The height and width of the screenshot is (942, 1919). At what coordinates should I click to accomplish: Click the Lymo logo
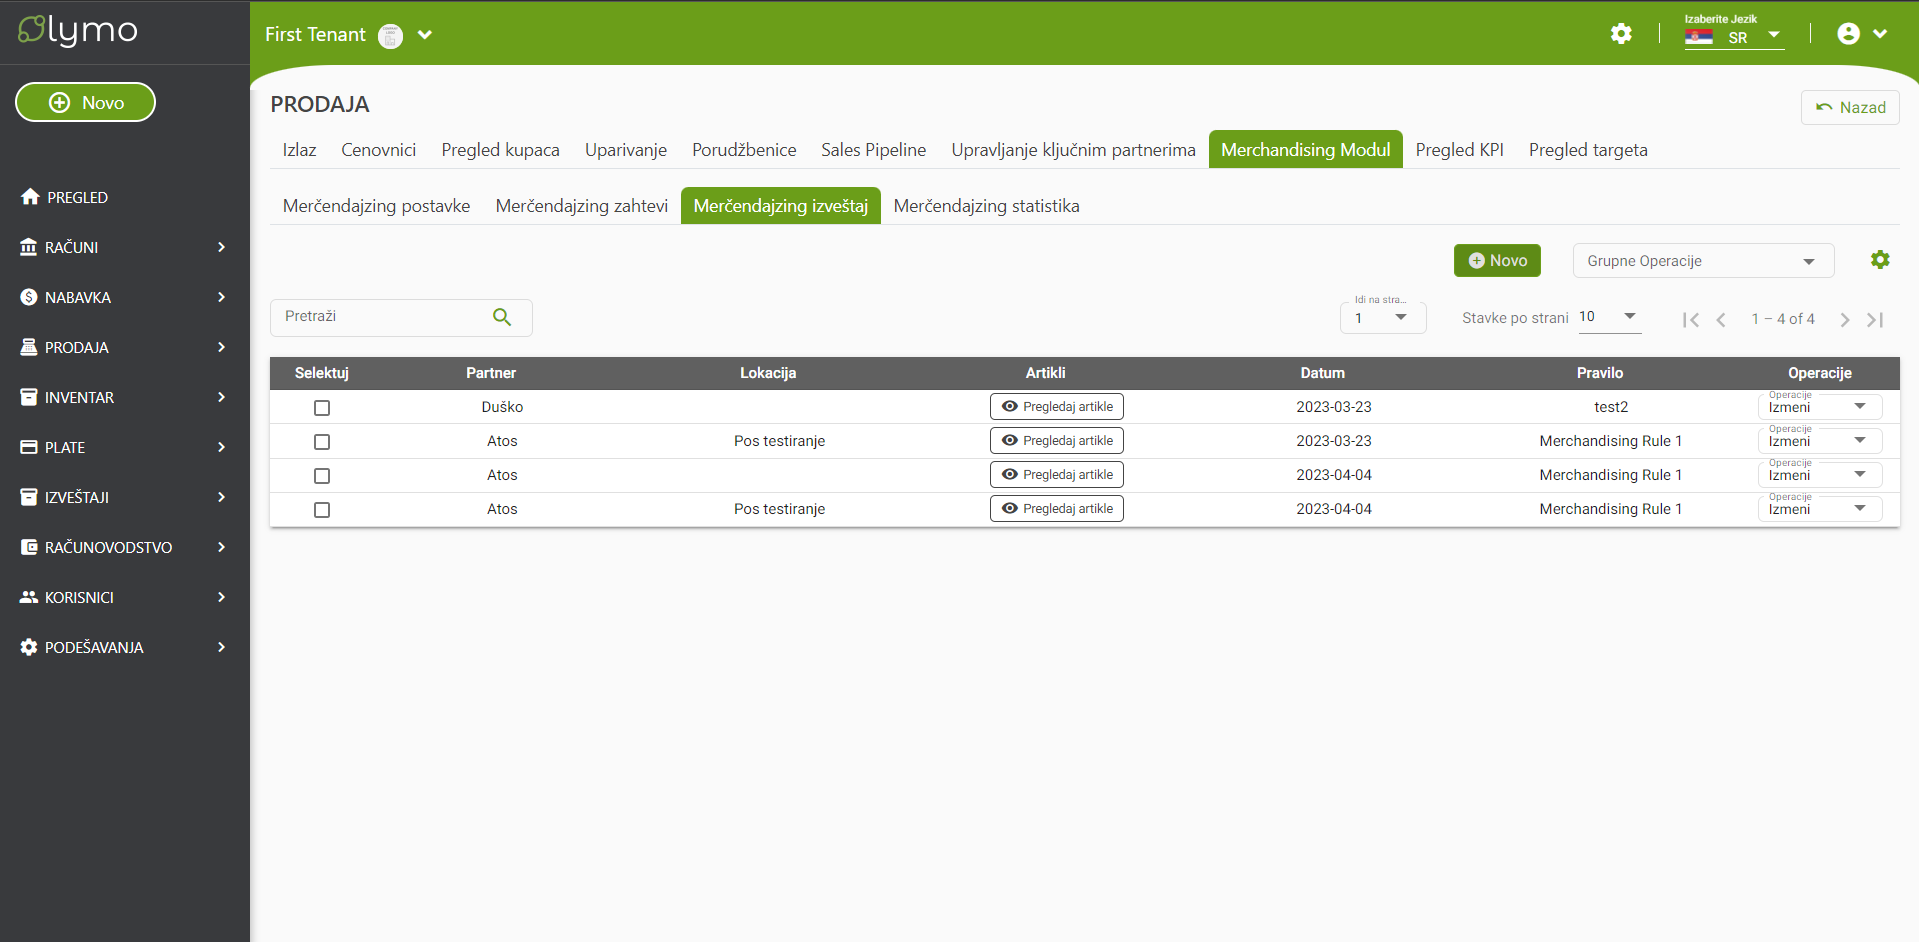tap(78, 31)
